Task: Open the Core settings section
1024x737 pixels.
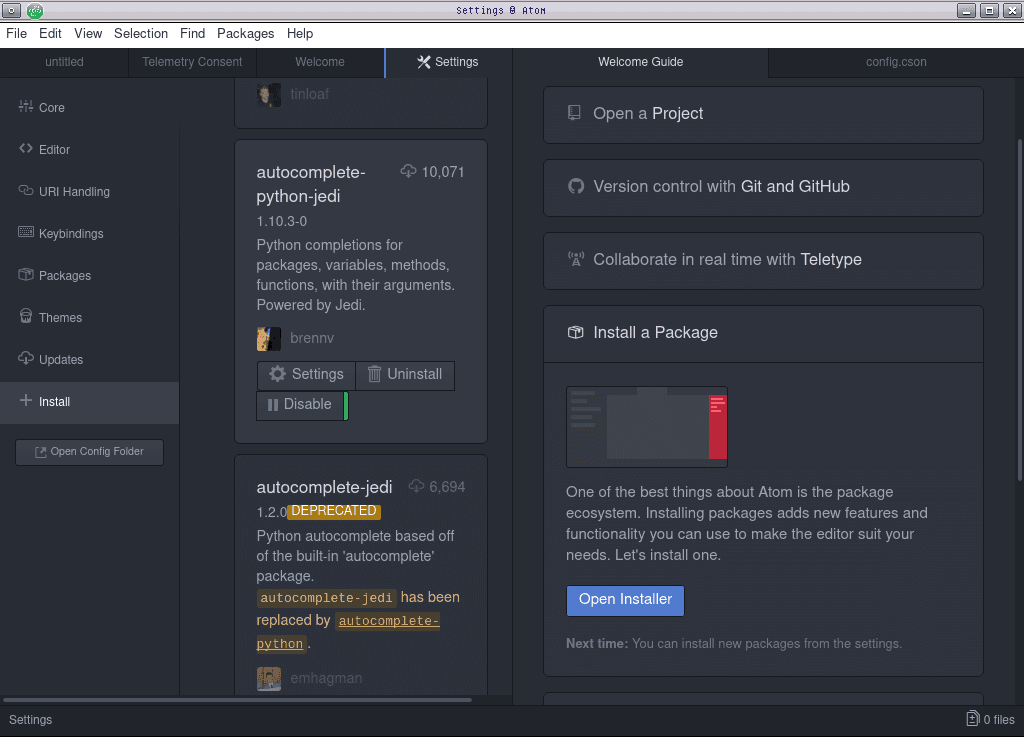Action: tap(89, 108)
